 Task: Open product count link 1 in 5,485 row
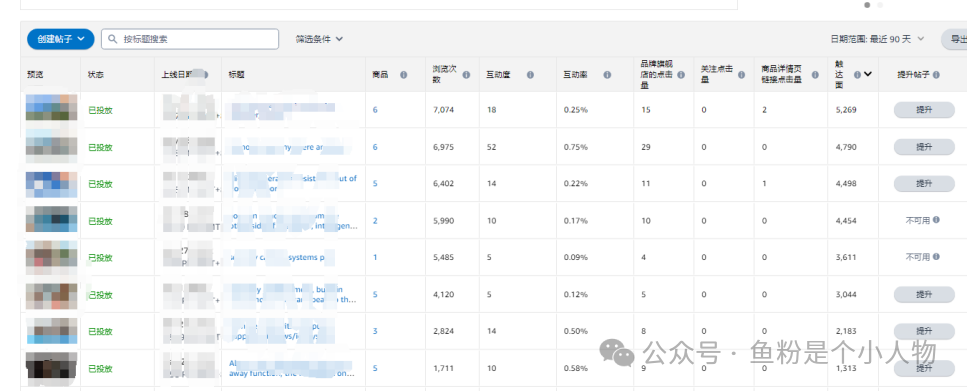(x=375, y=257)
